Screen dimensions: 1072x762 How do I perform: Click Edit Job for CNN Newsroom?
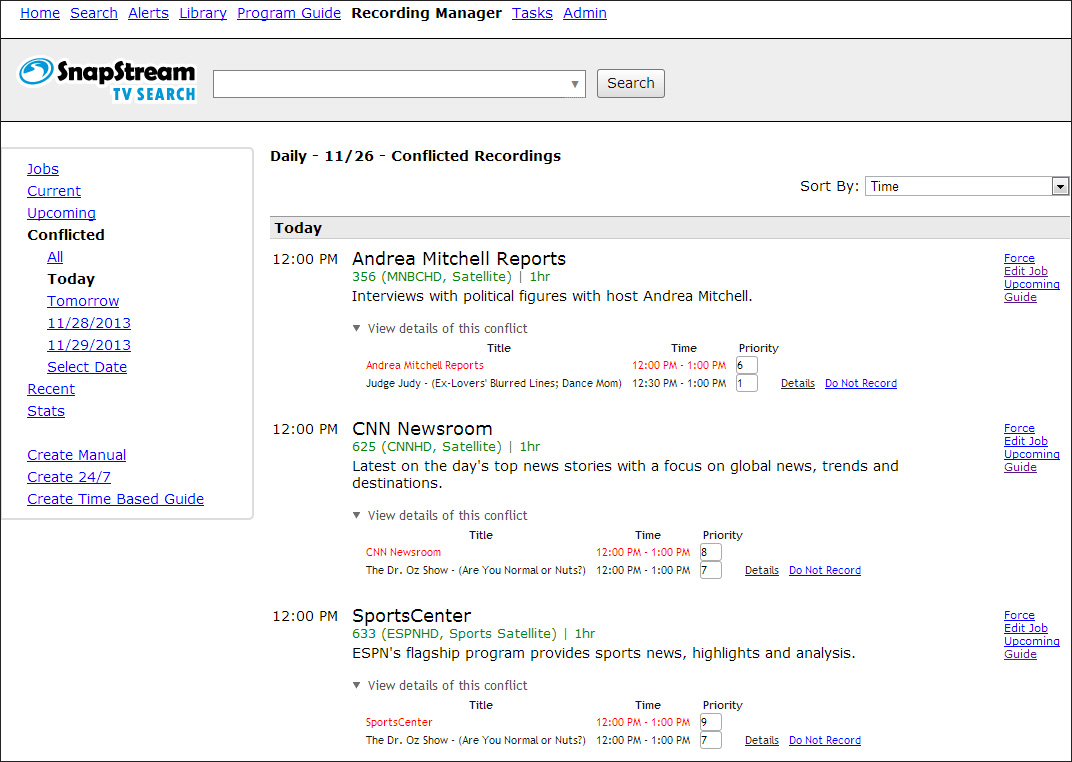click(1026, 441)
